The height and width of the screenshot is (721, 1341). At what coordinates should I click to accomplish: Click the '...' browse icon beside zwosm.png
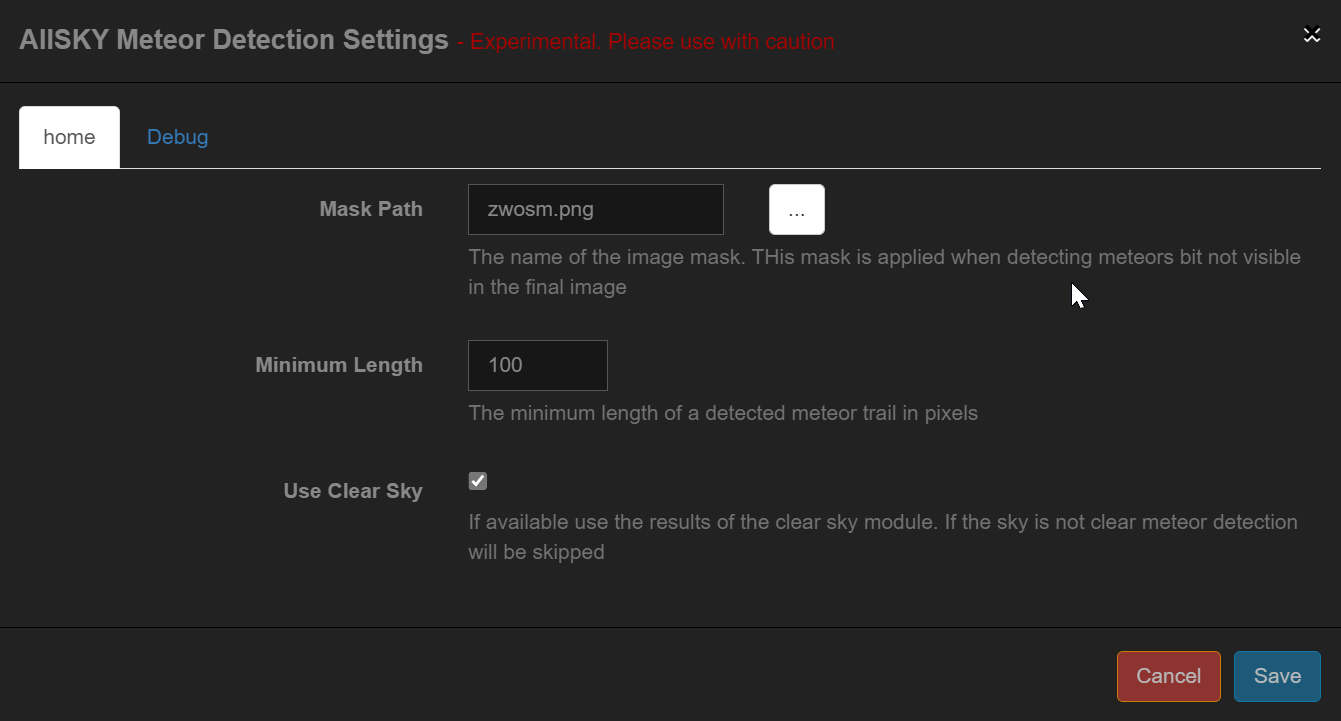tap(796, 209)
